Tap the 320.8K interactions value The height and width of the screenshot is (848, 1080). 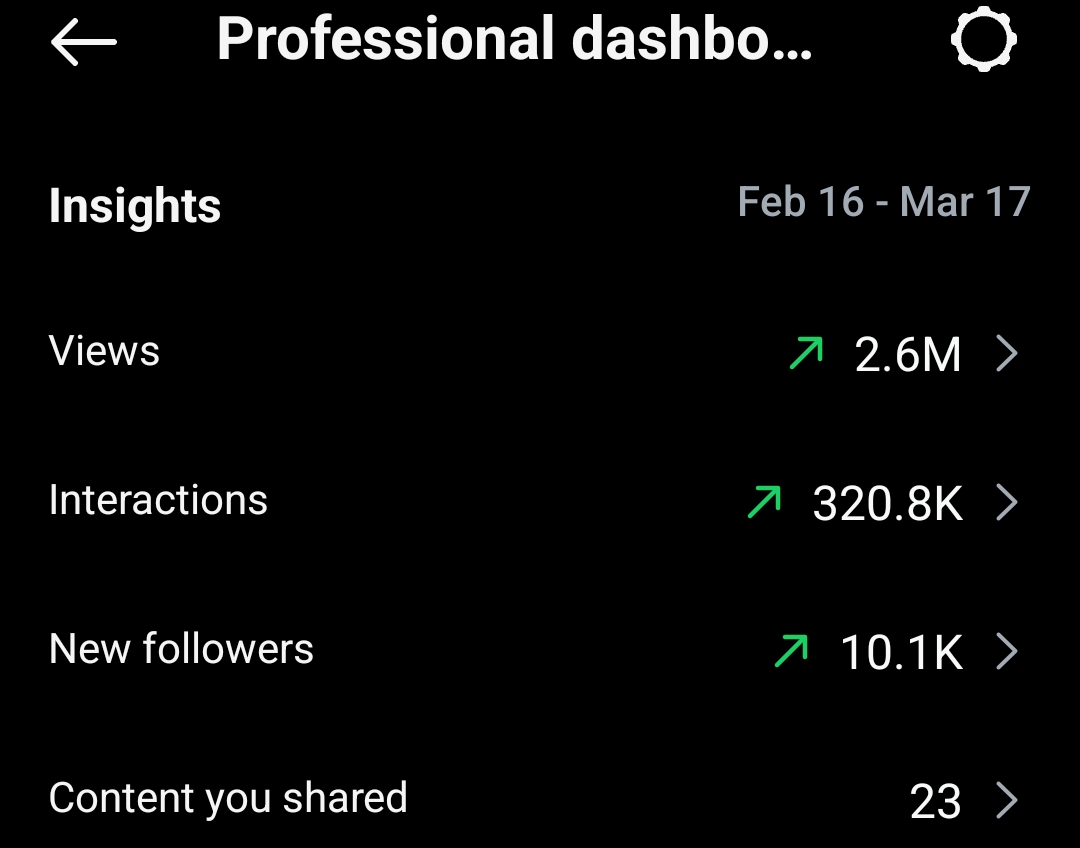click(888, 504)
